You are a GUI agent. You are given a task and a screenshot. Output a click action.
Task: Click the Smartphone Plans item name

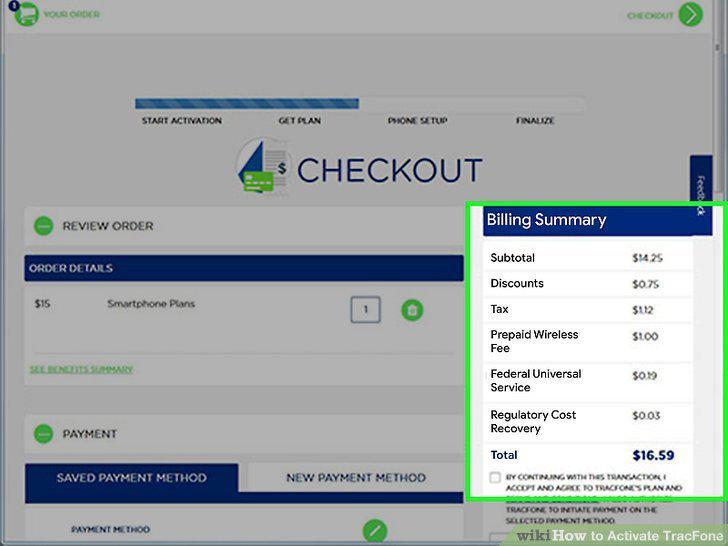(151, 304)
